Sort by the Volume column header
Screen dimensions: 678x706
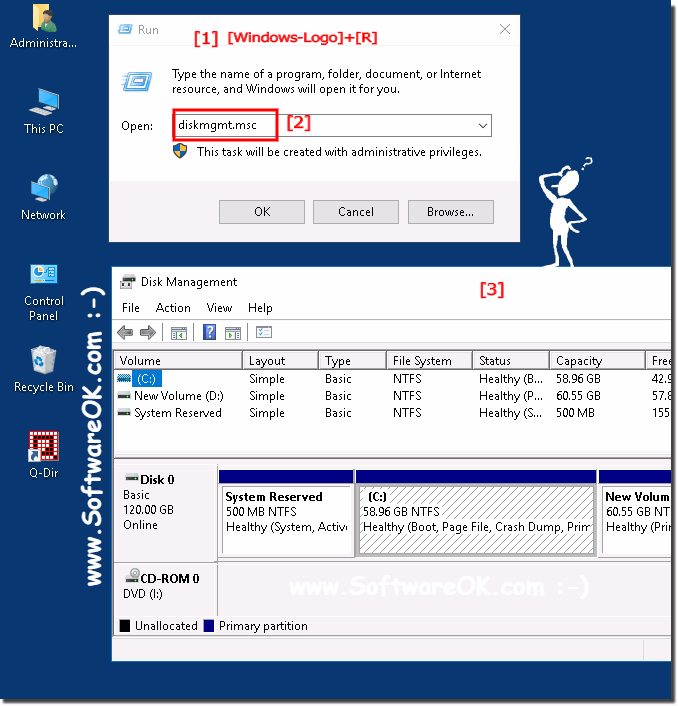(178, 361)
